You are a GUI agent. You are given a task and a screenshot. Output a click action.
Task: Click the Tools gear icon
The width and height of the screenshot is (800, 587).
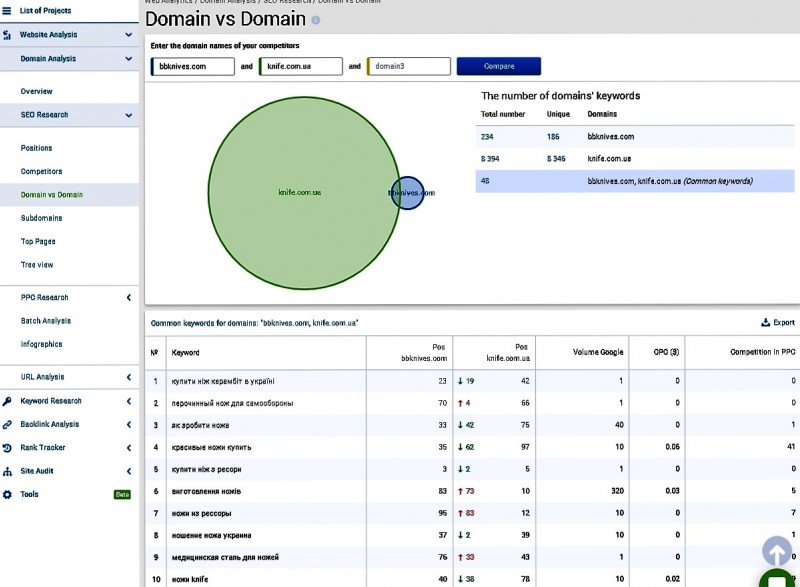coord(7,494)
